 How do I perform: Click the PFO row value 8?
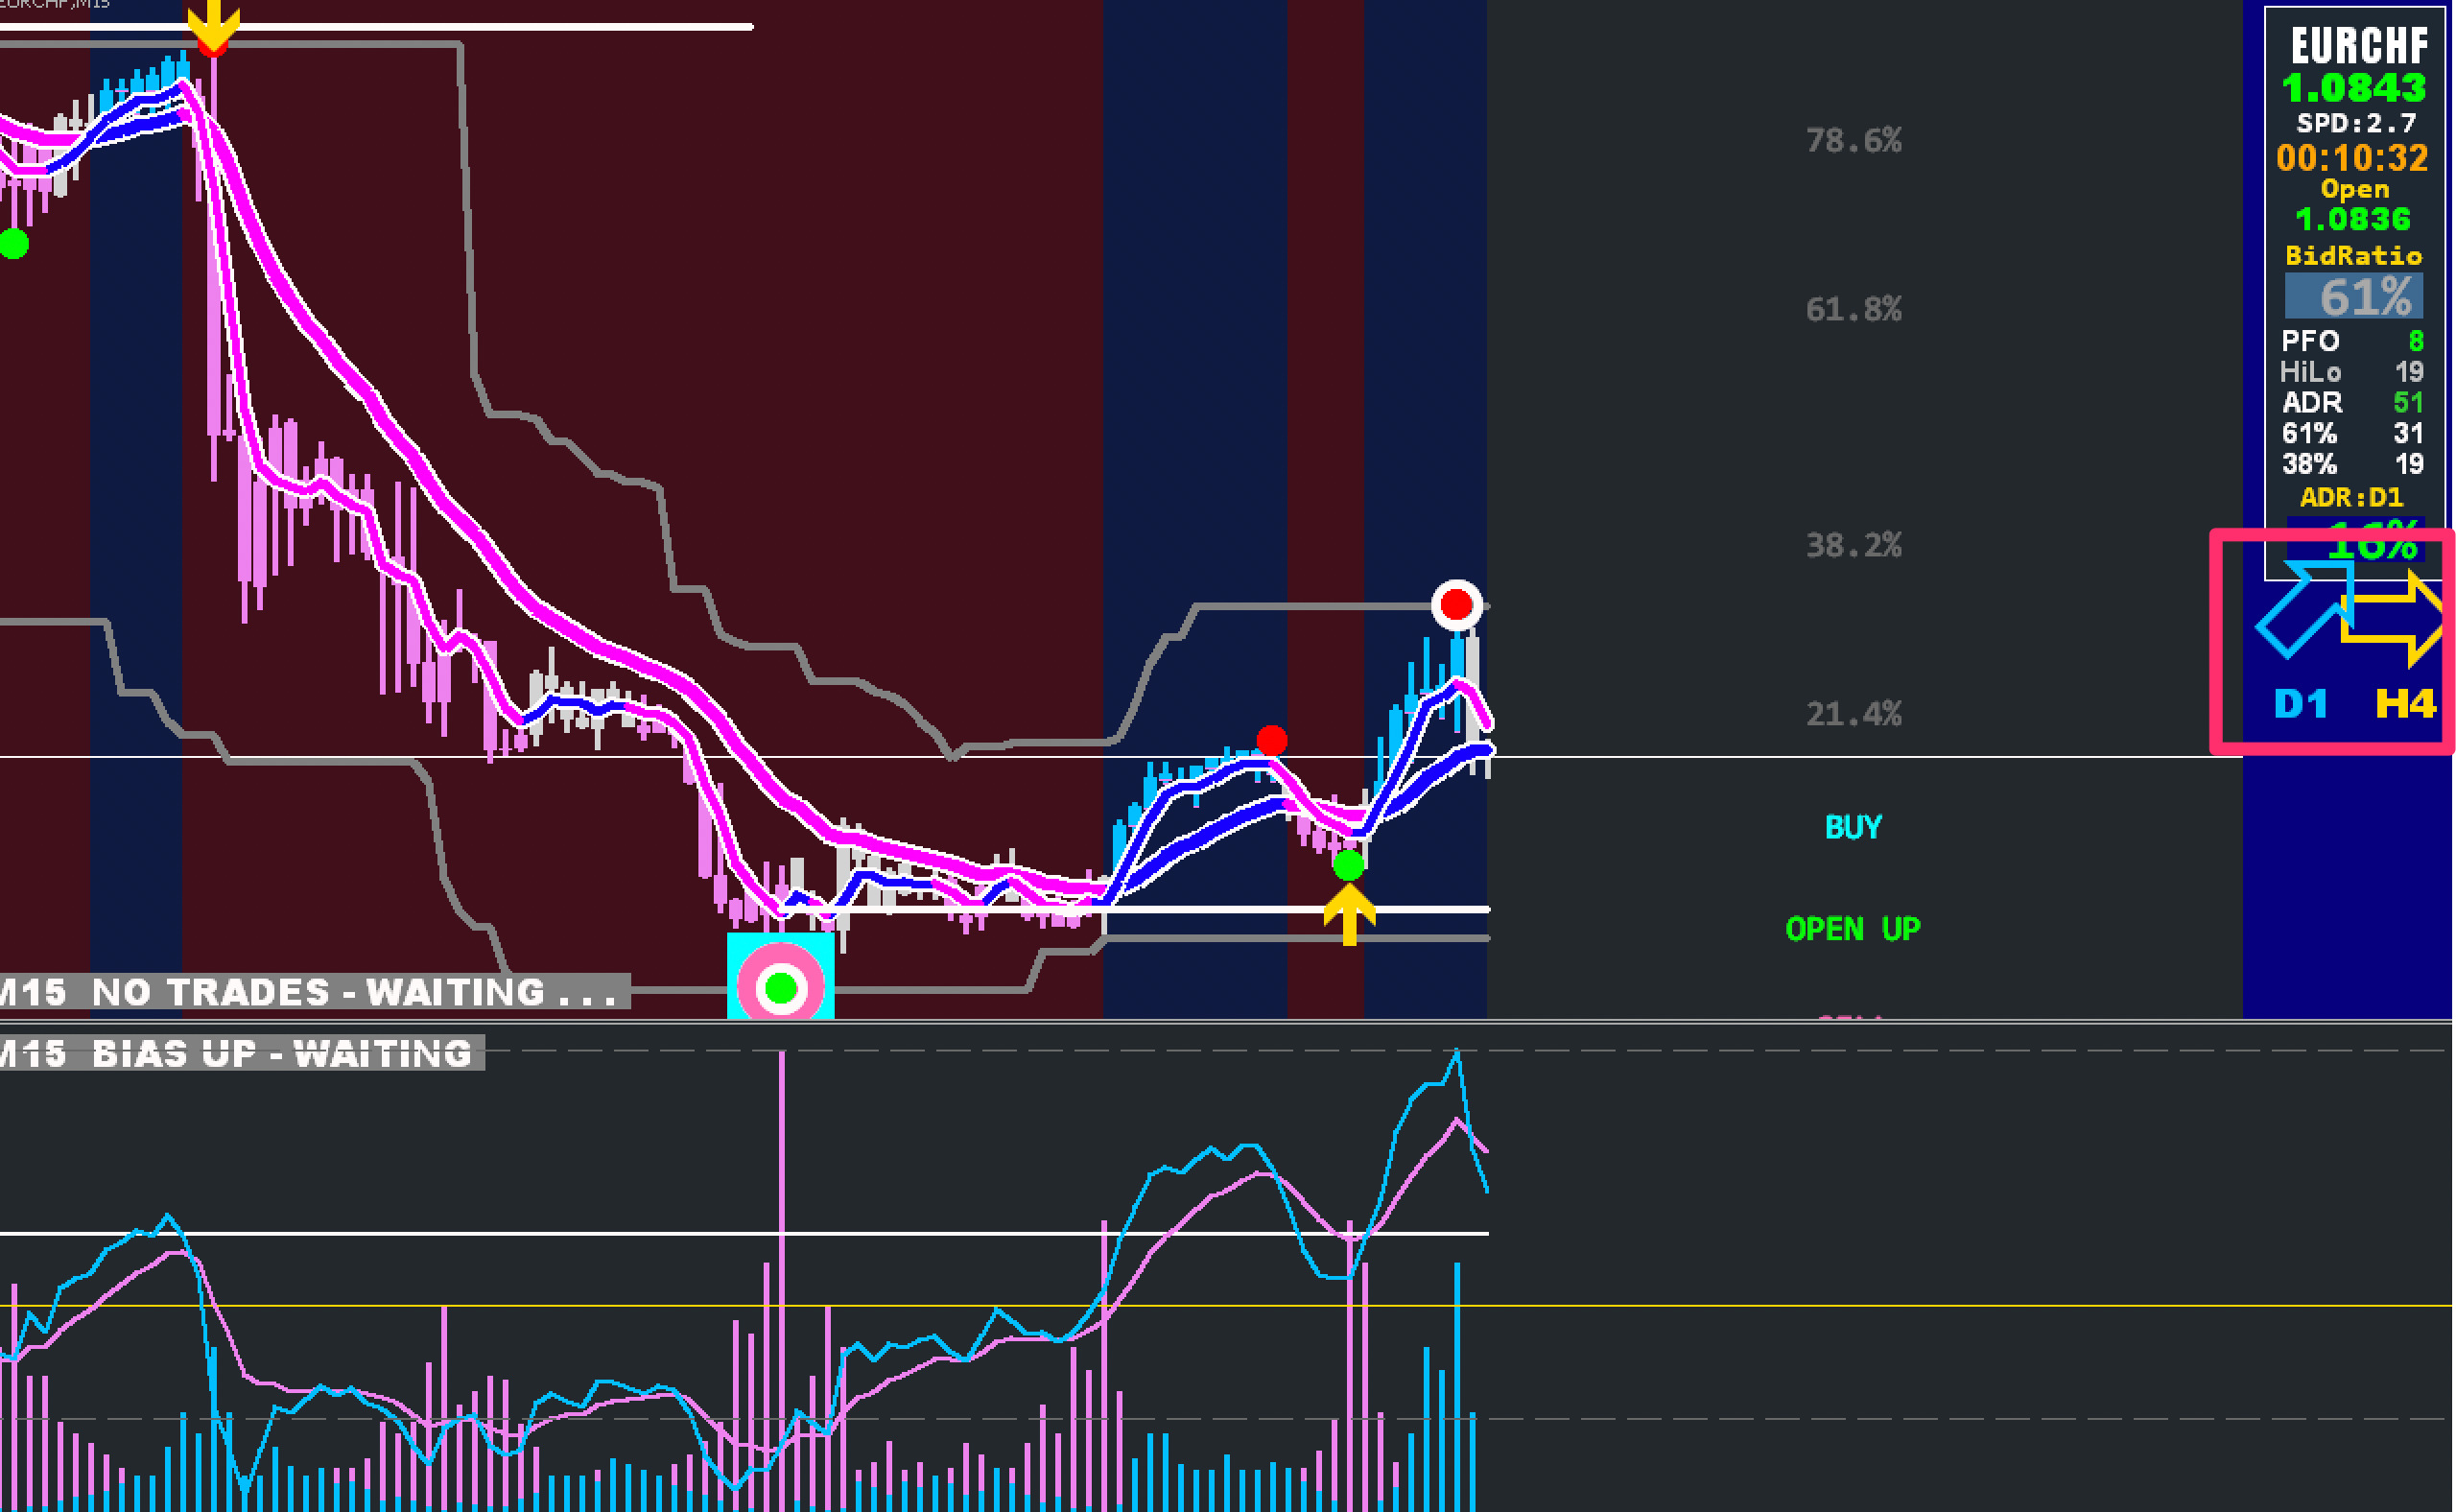click(x=2415, y=341)
